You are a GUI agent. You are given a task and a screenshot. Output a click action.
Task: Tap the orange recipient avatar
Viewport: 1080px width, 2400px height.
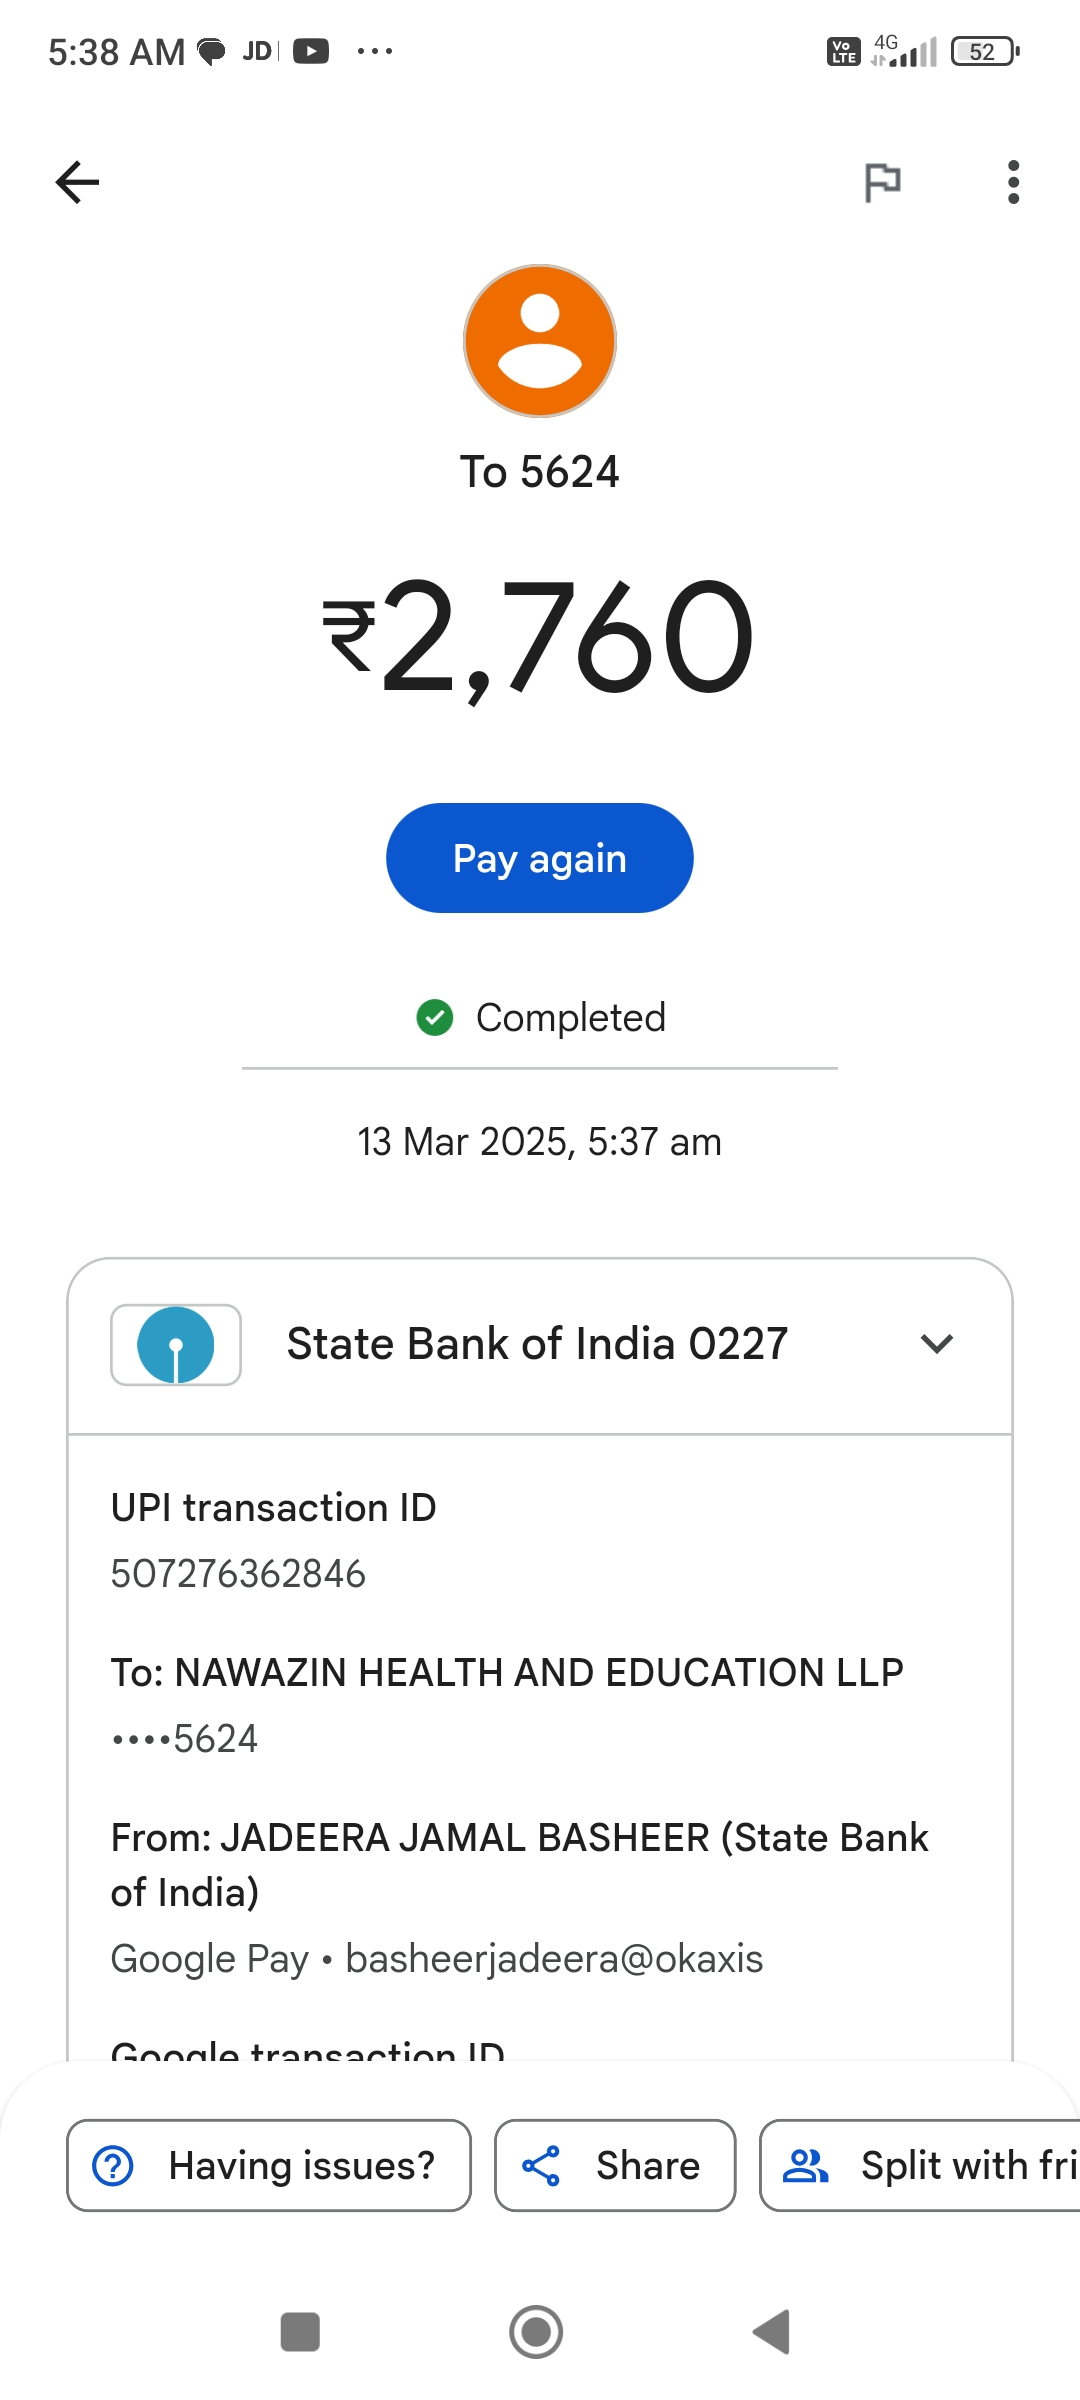tap(540, 341)
